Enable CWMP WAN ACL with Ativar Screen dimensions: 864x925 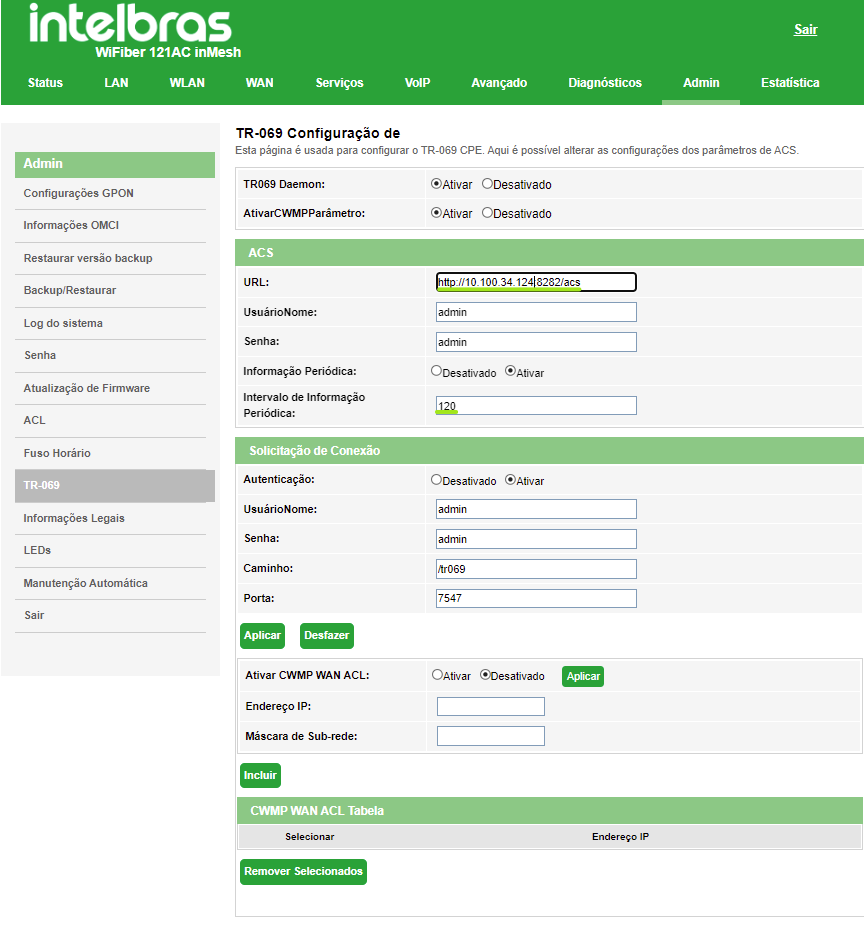437,674
